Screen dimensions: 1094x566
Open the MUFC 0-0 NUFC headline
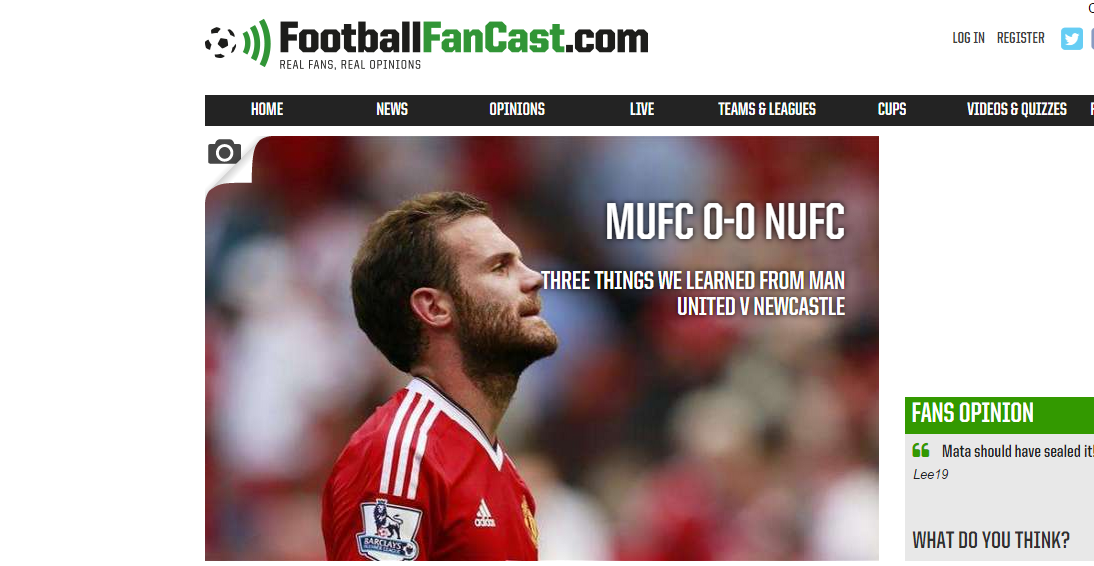[725, 223]
